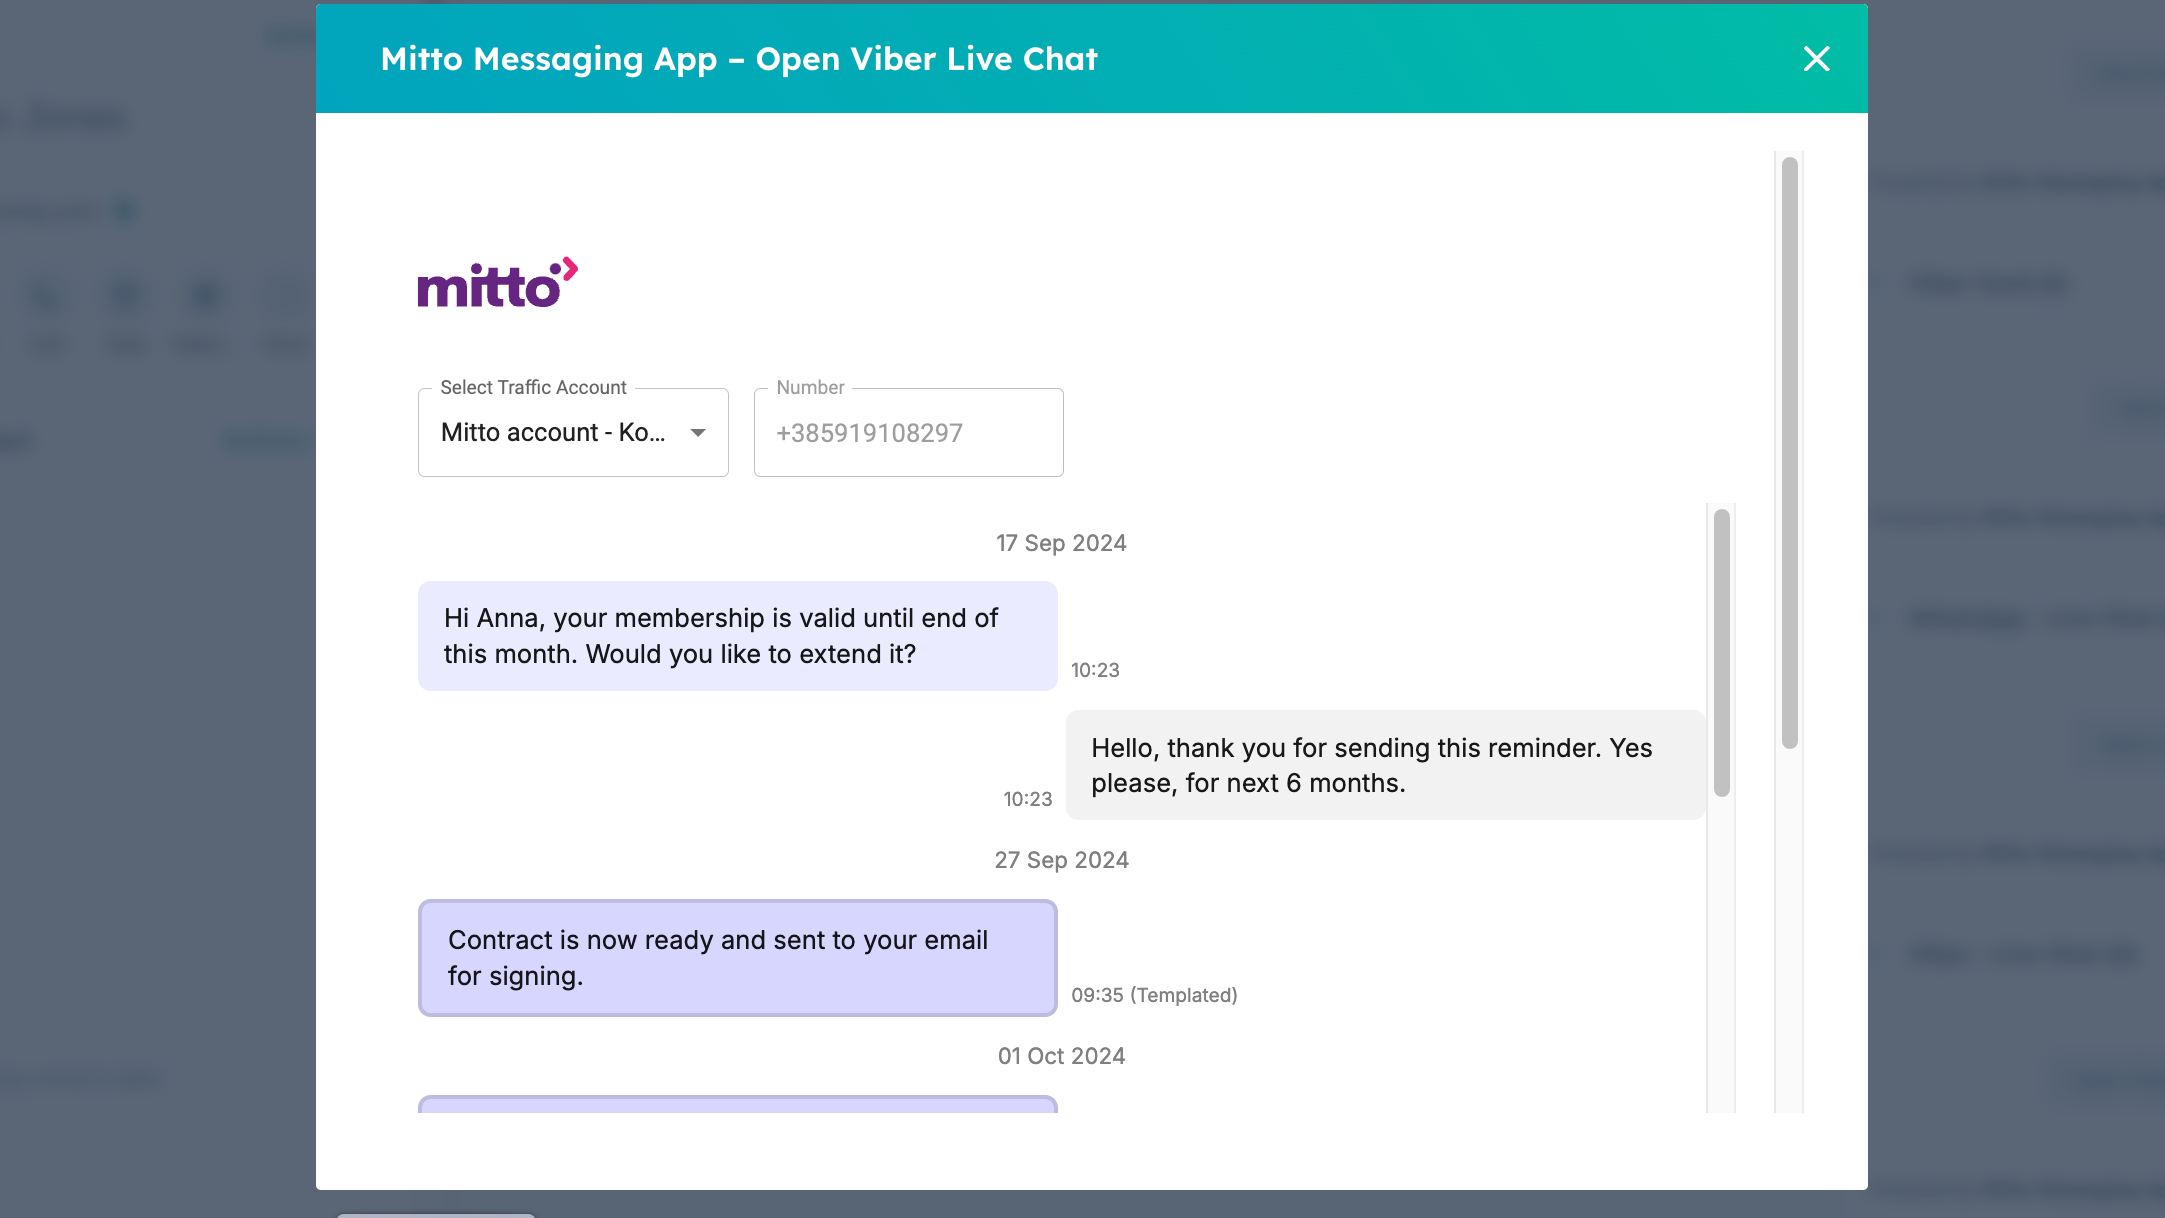Click the '01 Oct 2024' date separator
This screenshot has width=2165, height=1218.
click(1061, 1056)
